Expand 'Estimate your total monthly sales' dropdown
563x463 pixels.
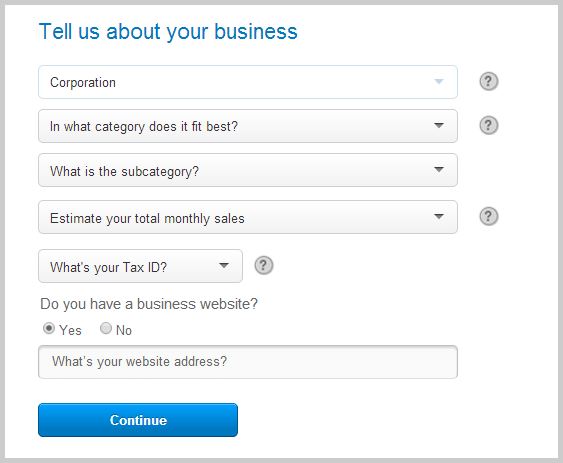[248, 217]
